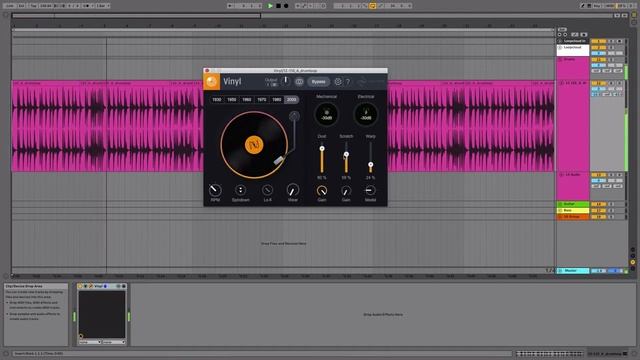
Task: Toggle the Vinyl device activator in device view
Action: pyautogui.click(x=80, y=286)
